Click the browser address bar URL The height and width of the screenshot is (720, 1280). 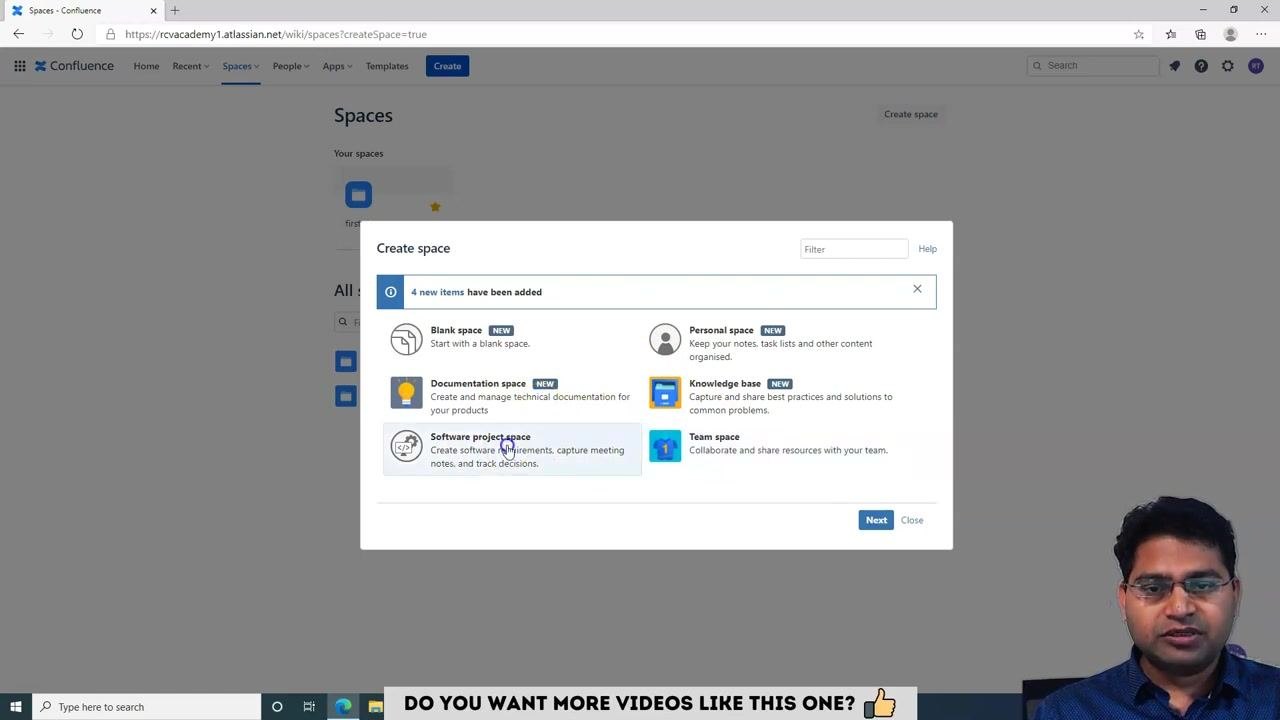click(x=276, y=34)
